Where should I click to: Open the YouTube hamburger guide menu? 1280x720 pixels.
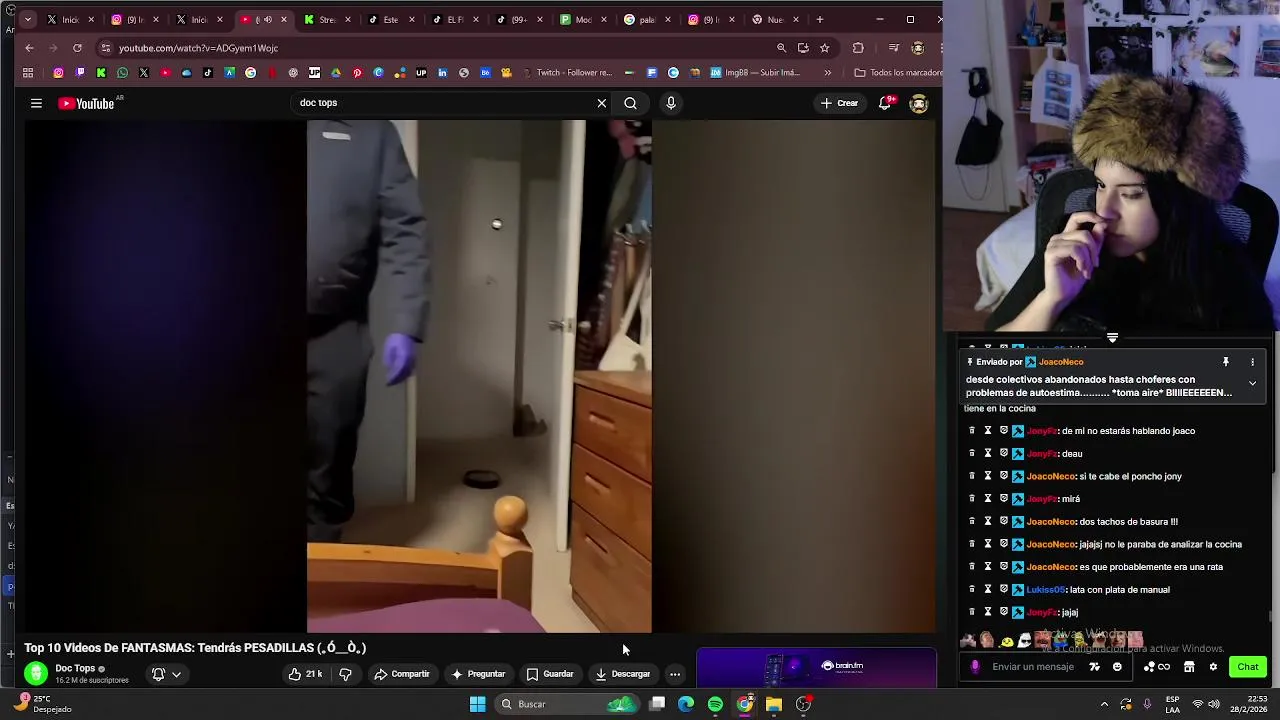click(36, 103)
